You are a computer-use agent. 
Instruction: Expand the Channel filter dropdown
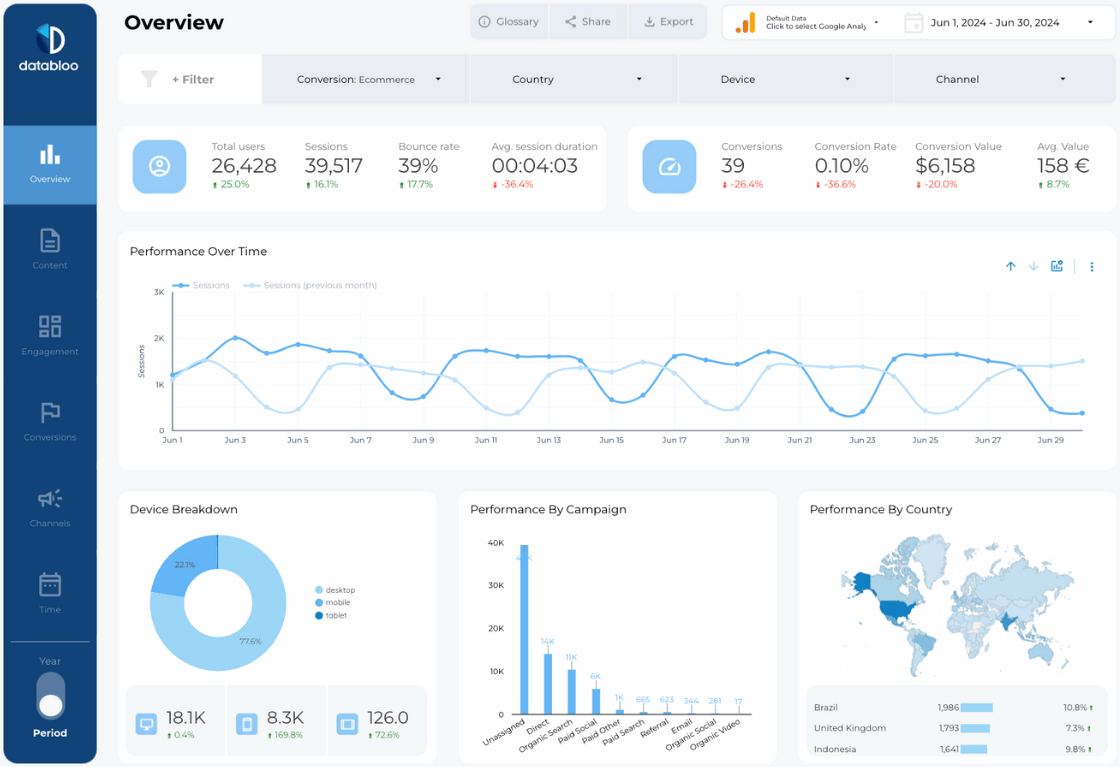[1003, 79]
